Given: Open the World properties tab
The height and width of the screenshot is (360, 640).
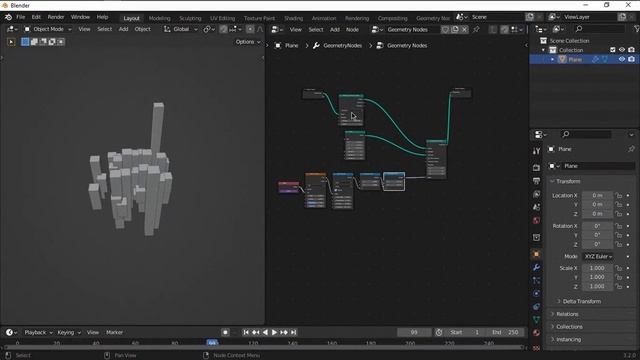Looking at the screenshot, I should pyautogui.click(x=536, y=220).
